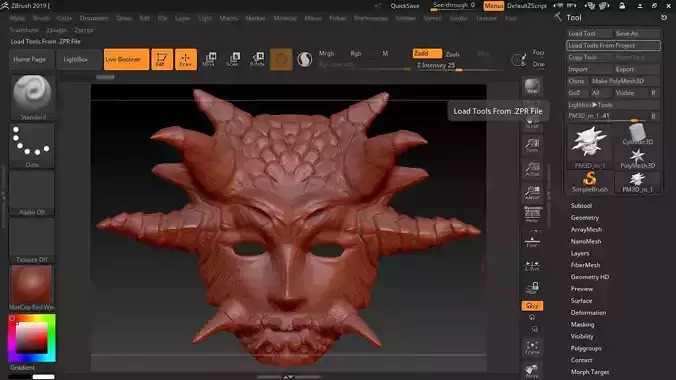676x380 pixels.
Task: Toggle Edit mode button
Action: [x=162, y=59]
